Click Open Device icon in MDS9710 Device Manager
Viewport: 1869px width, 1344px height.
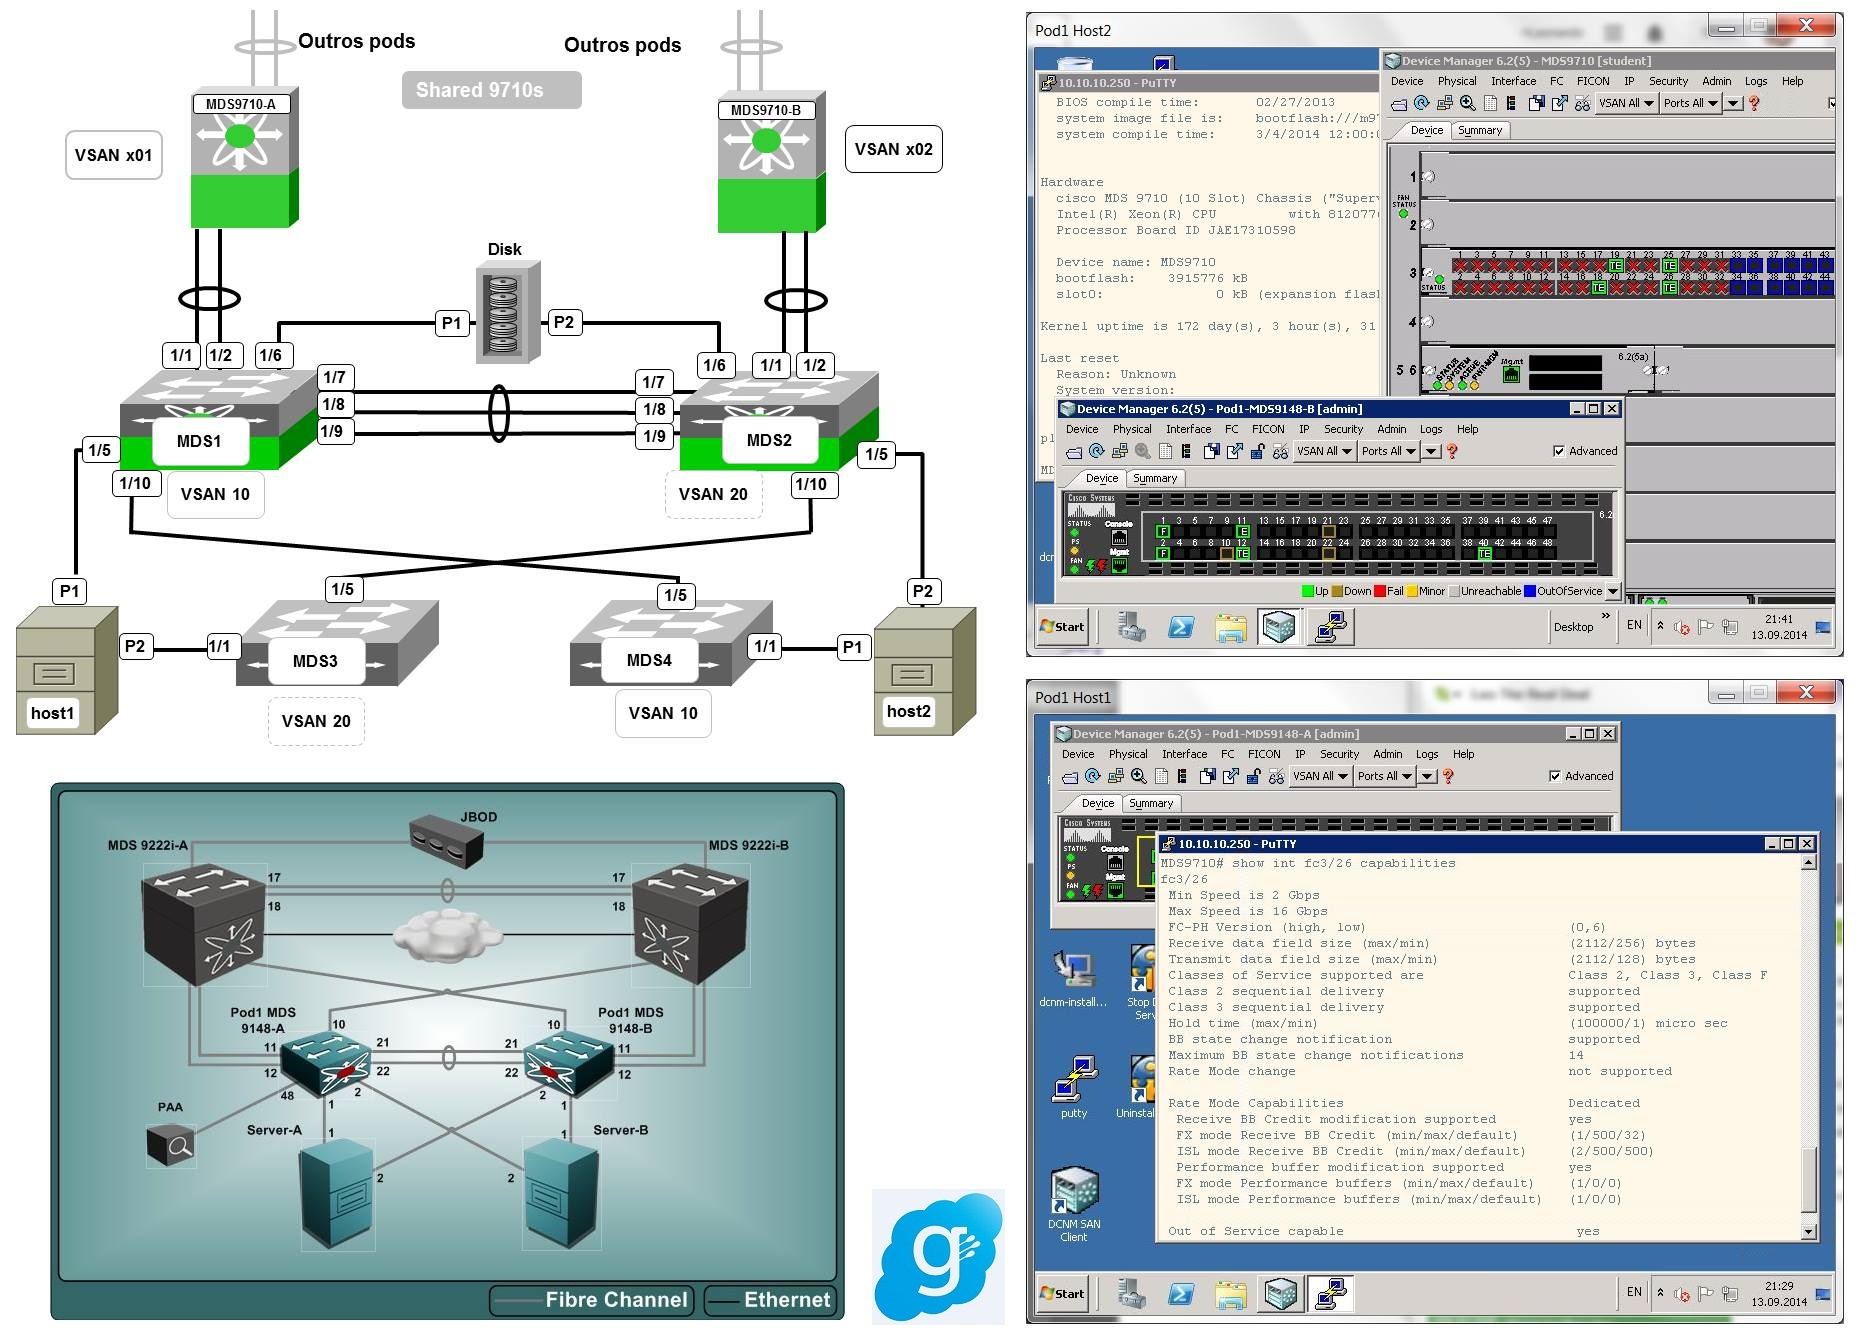pos(1399,103)
